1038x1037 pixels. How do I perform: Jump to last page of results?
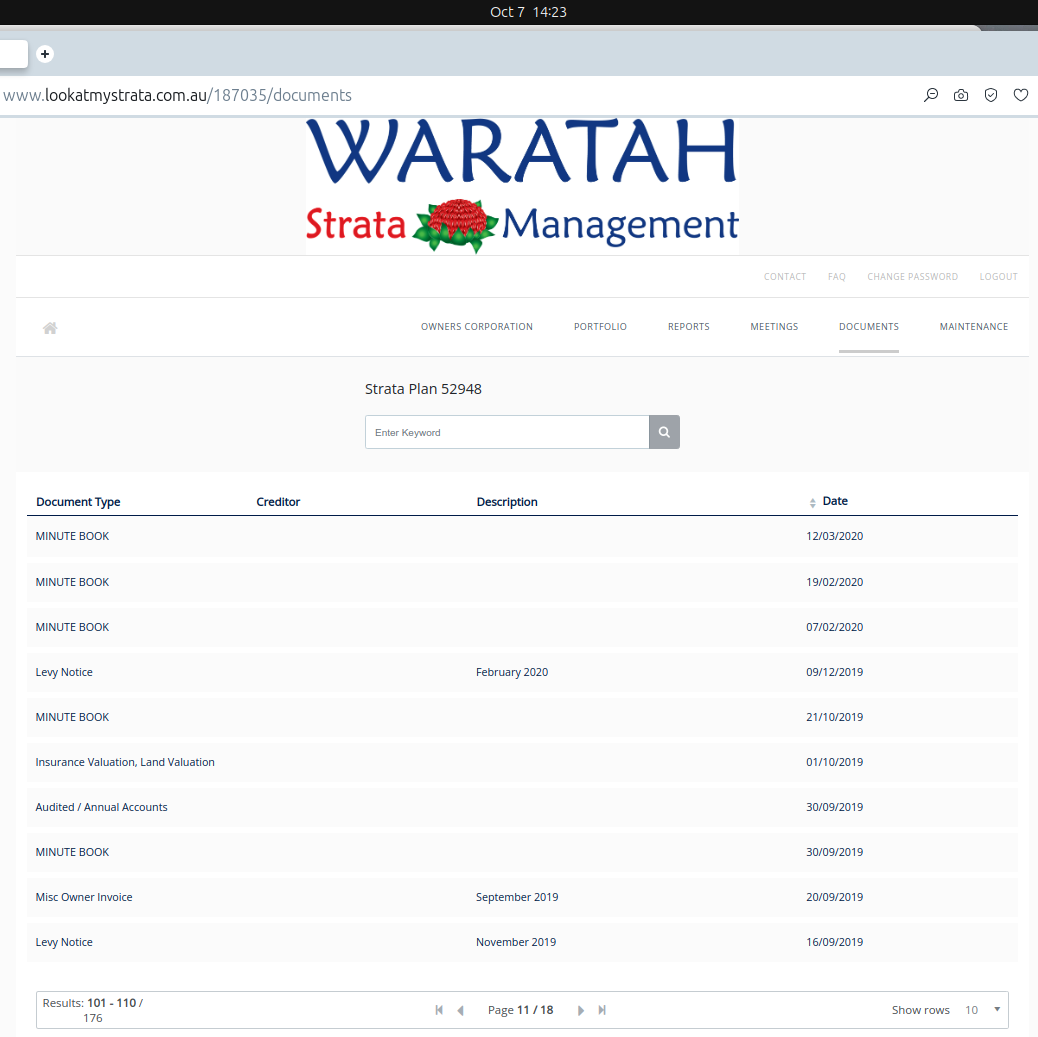click(602, 1009)
